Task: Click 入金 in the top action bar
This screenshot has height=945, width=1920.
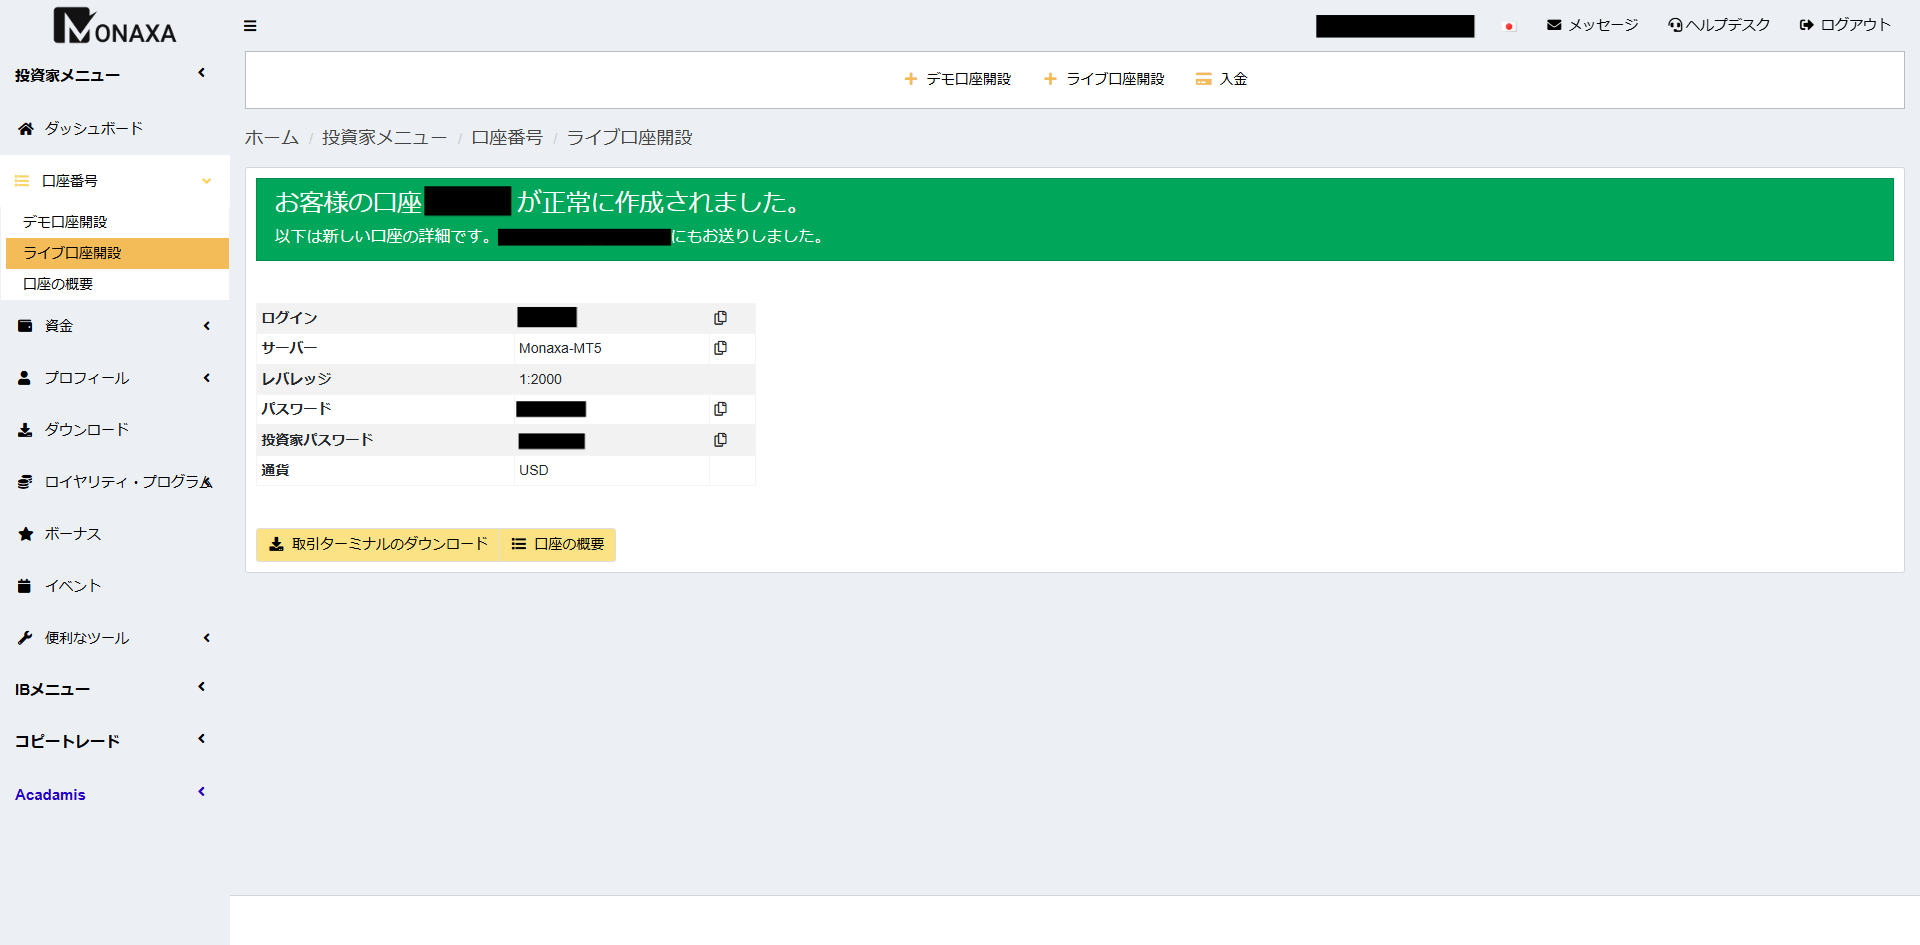Action: 1222,79
